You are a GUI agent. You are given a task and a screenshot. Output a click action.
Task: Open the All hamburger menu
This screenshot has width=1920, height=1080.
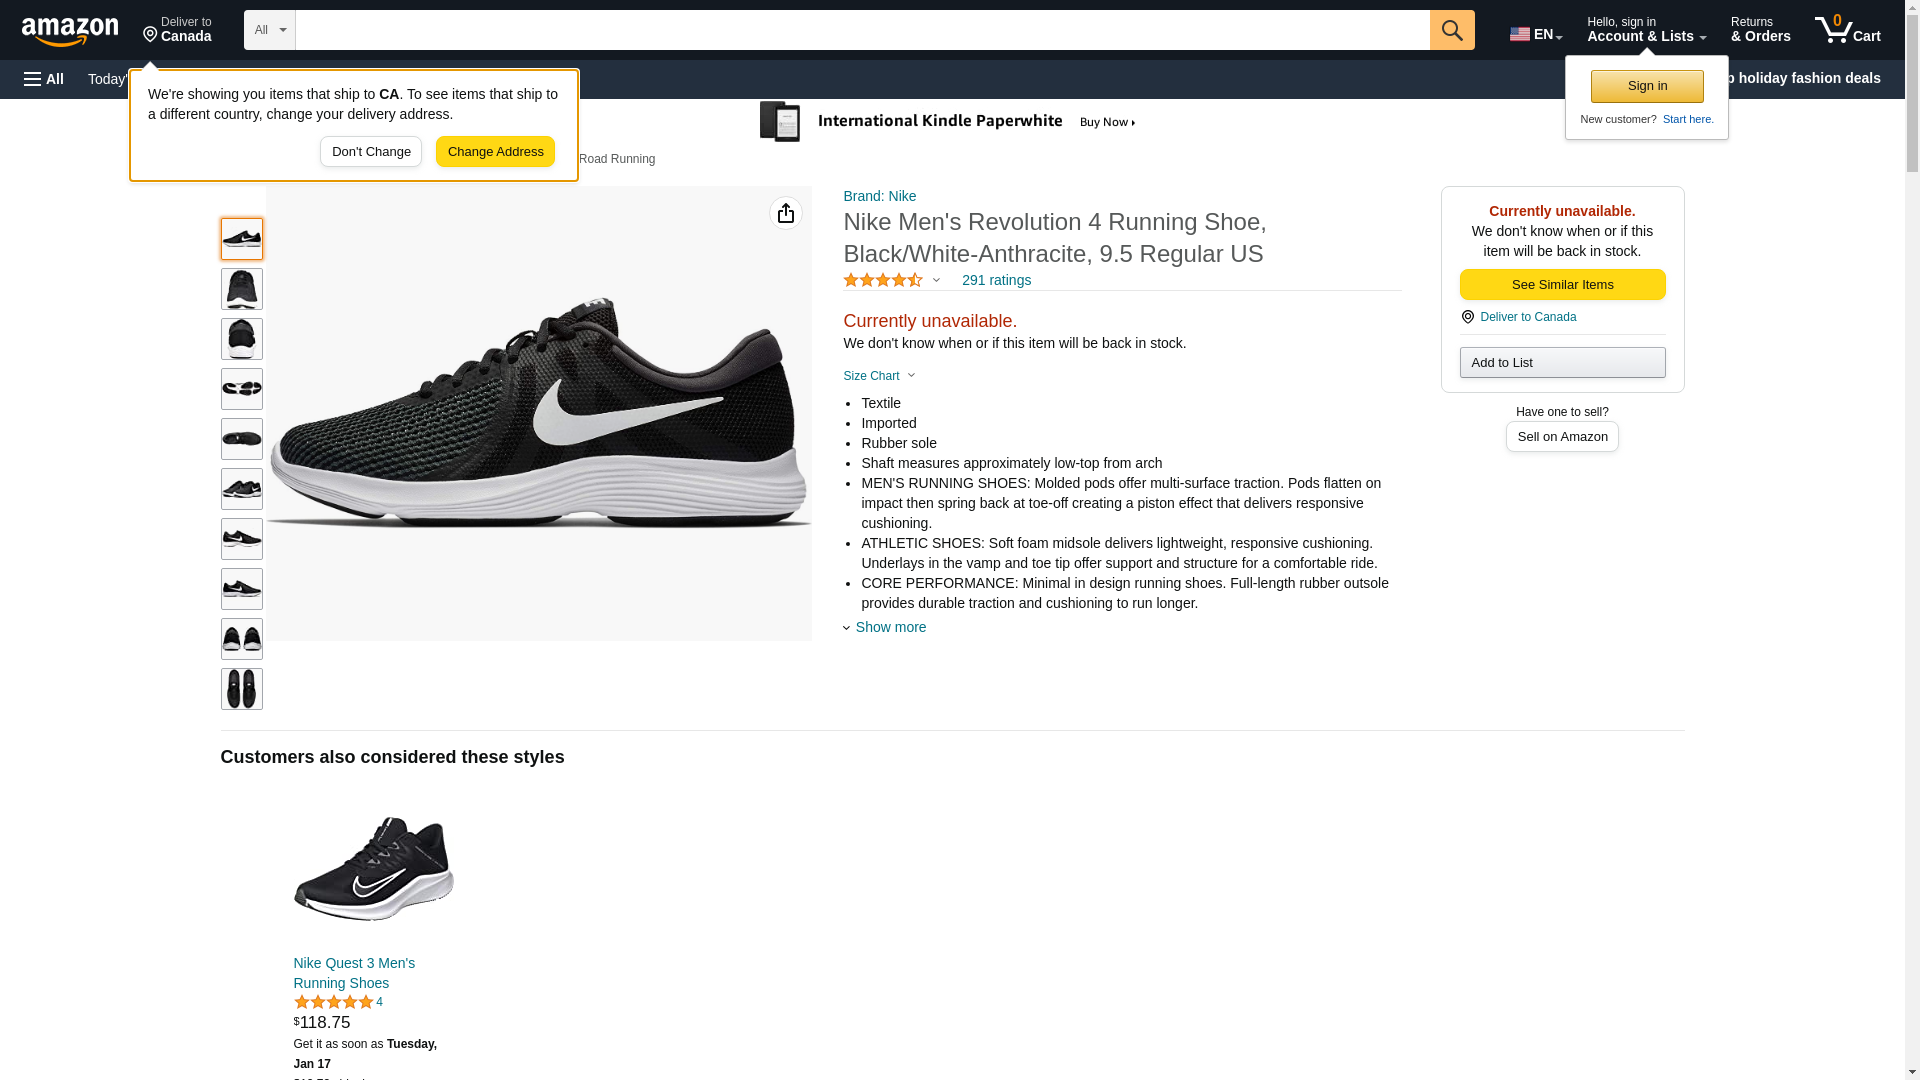44,79
